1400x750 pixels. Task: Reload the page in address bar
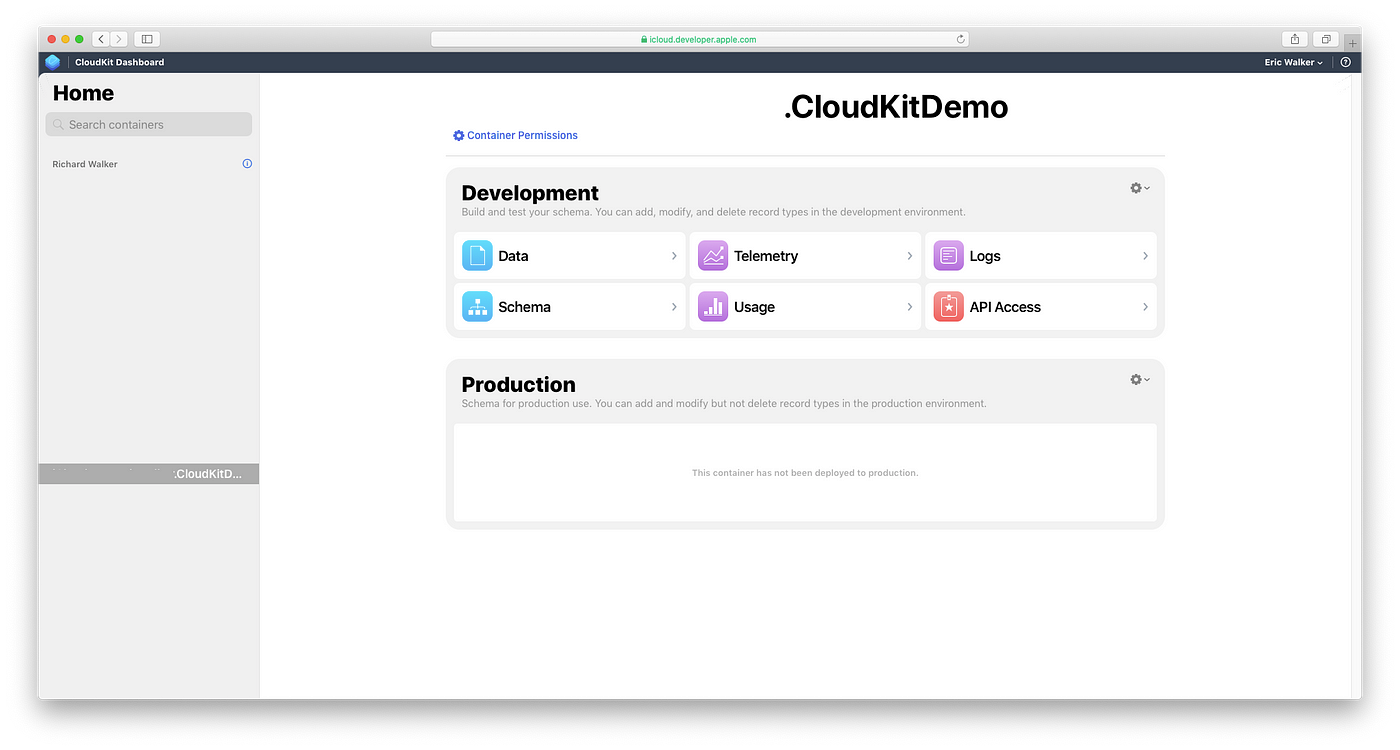pyautogui.click(x=961, y=39)
